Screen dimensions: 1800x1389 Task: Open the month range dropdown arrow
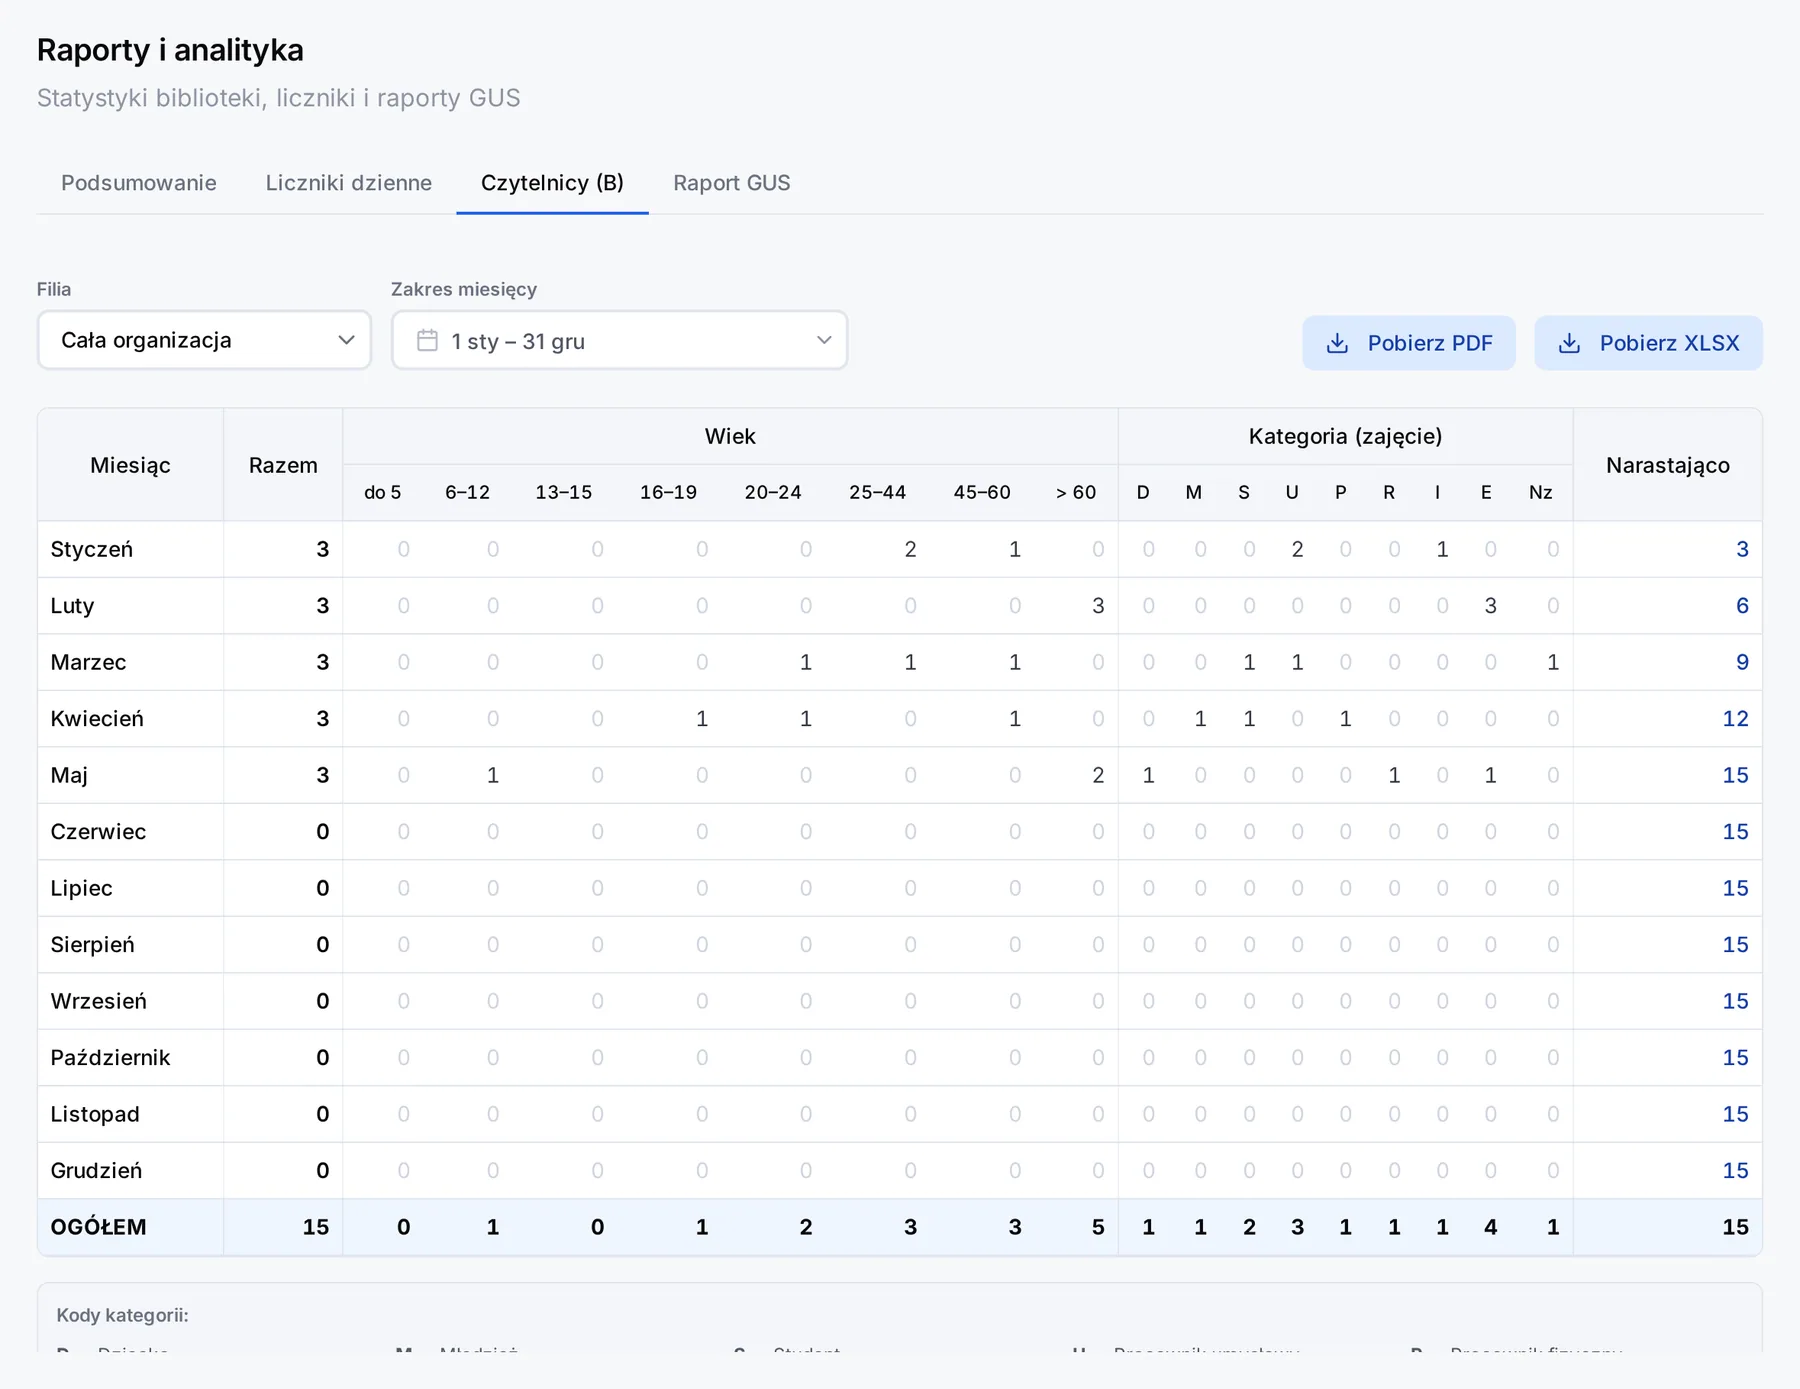click(823, 340)
